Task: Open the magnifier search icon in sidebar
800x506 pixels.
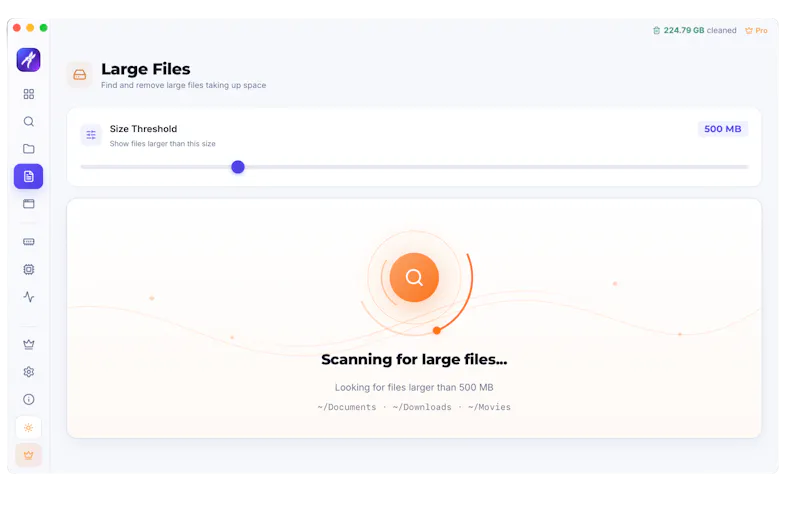Action: pyautogui.click(x=29, y=121)
